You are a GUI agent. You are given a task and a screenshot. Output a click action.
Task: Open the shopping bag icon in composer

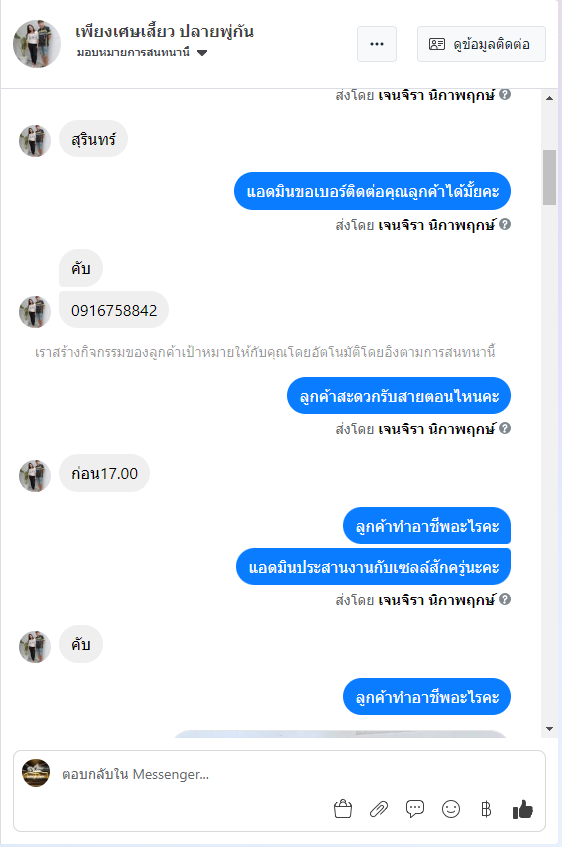(x=343, y=809)
